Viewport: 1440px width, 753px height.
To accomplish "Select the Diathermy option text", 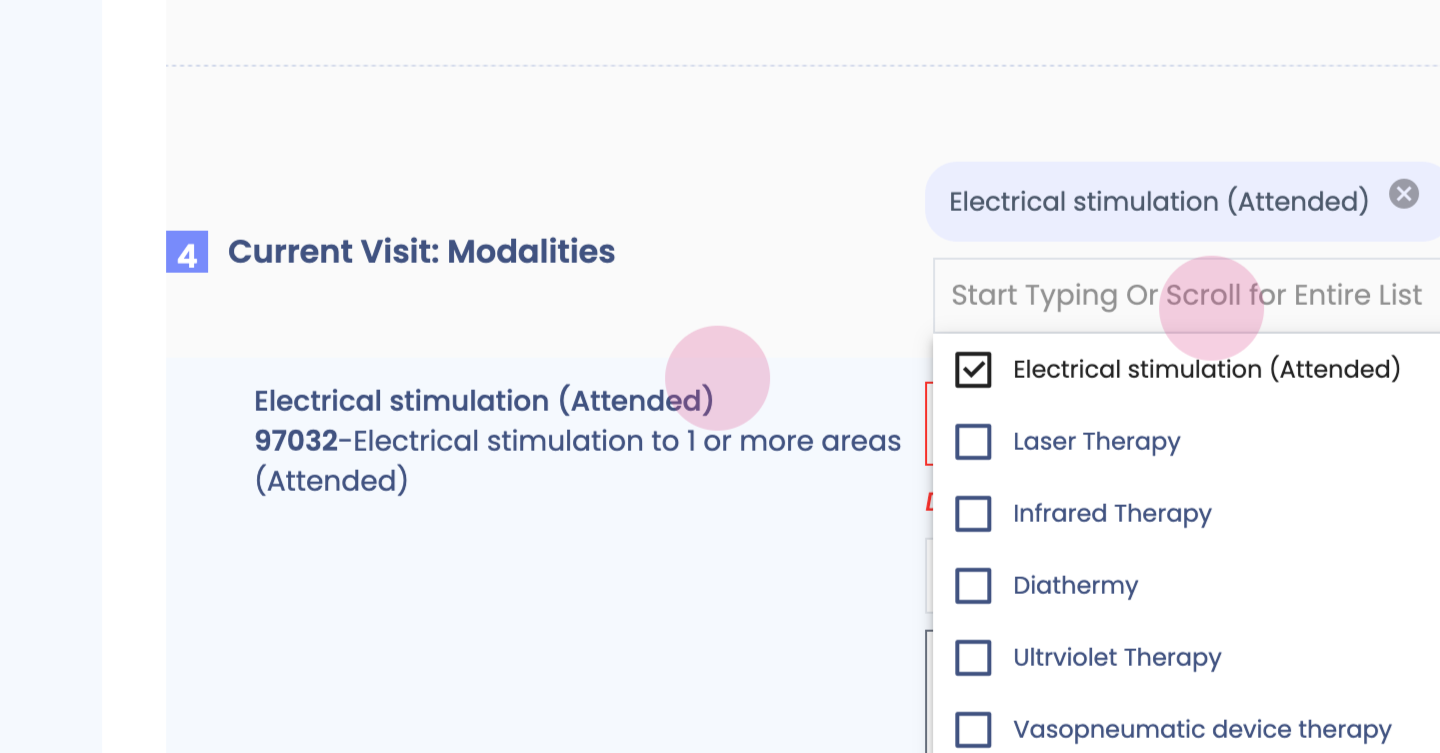I will pos(1075,586).
